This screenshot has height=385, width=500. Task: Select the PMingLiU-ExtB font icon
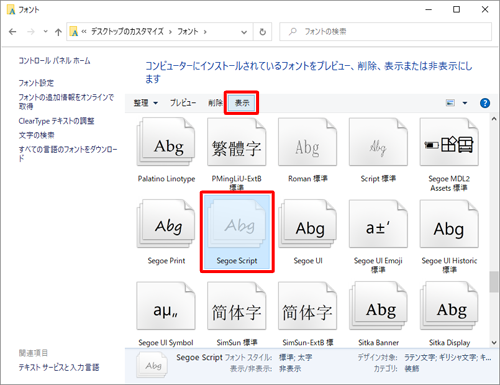point(237,142)
